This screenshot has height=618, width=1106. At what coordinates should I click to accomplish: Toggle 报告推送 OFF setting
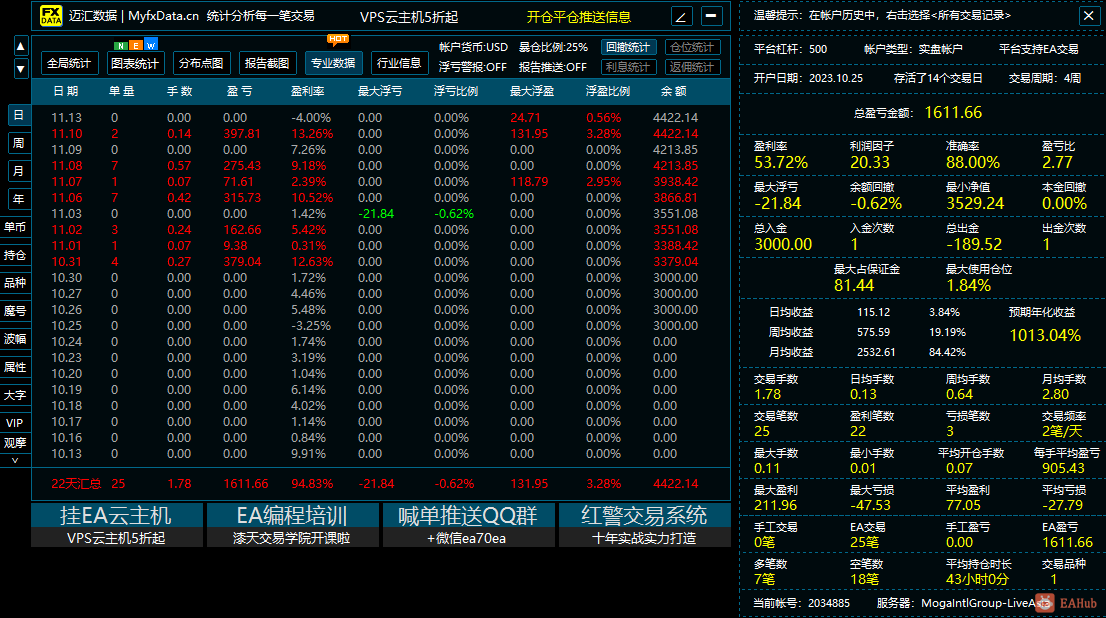(553, 67)
